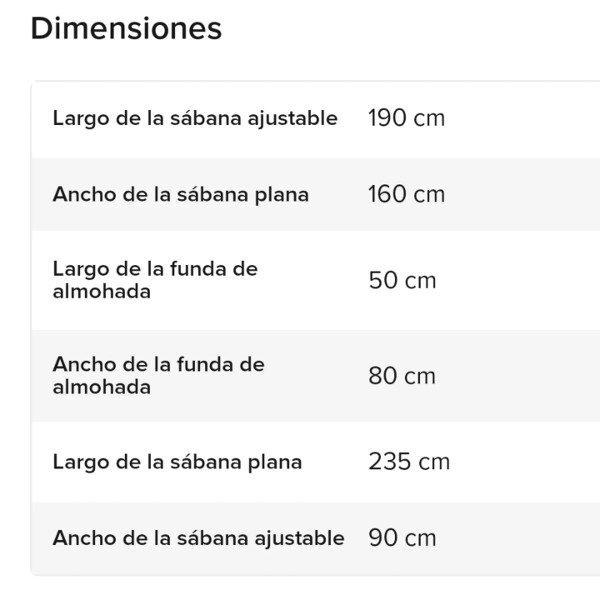Screen dimensions: 600x600
Task: Click the 160 cm value
Action: (x=406, y=194)
